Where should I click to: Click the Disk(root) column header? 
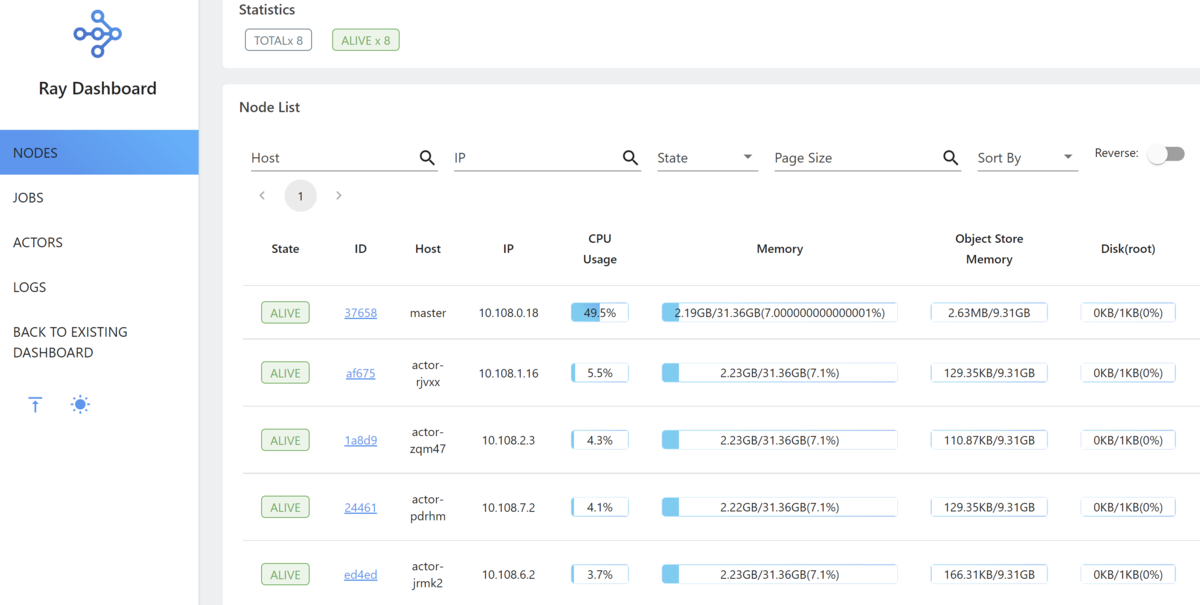coord(1128,249)
